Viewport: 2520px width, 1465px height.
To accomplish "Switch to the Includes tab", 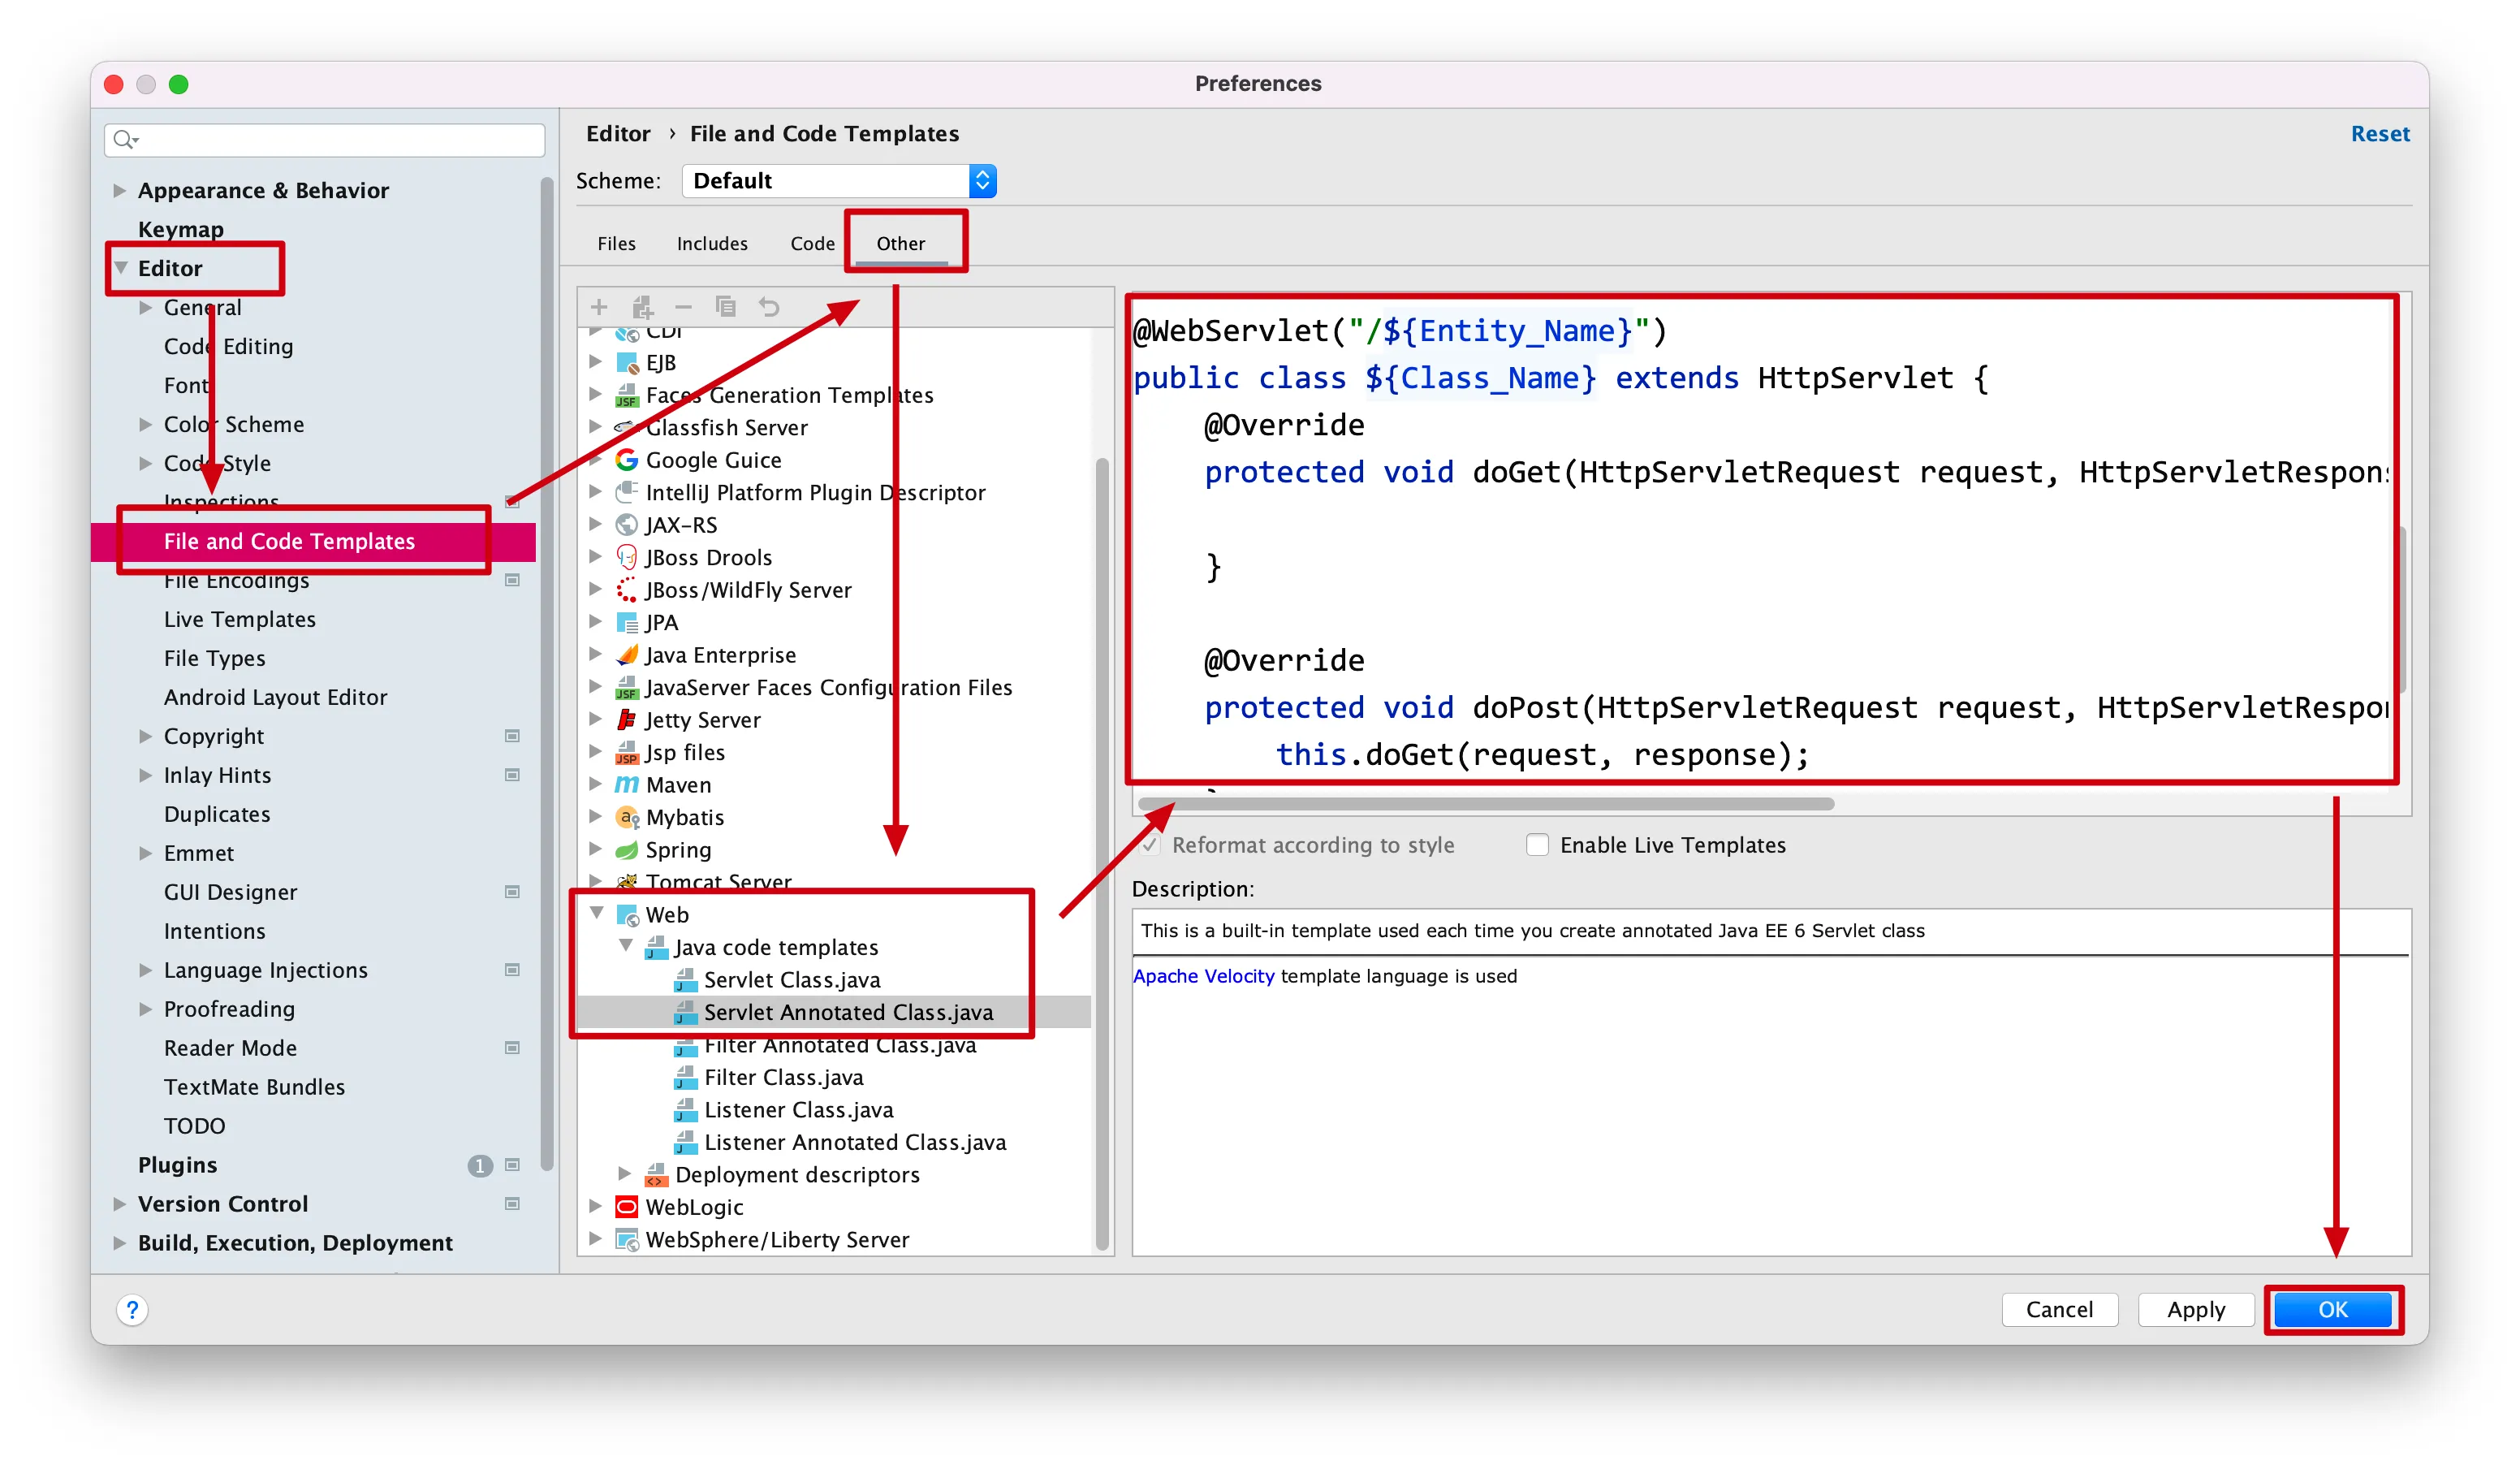I will pos(712,243).
